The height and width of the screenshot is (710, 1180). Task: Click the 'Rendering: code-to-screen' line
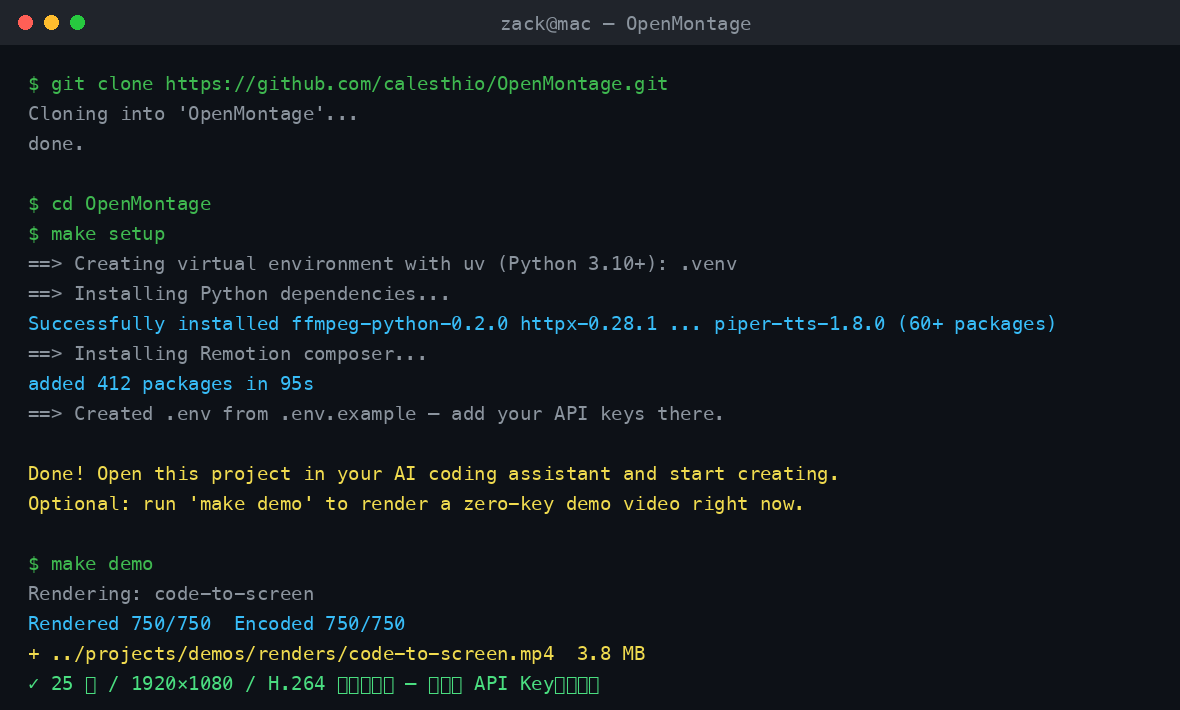171,594
